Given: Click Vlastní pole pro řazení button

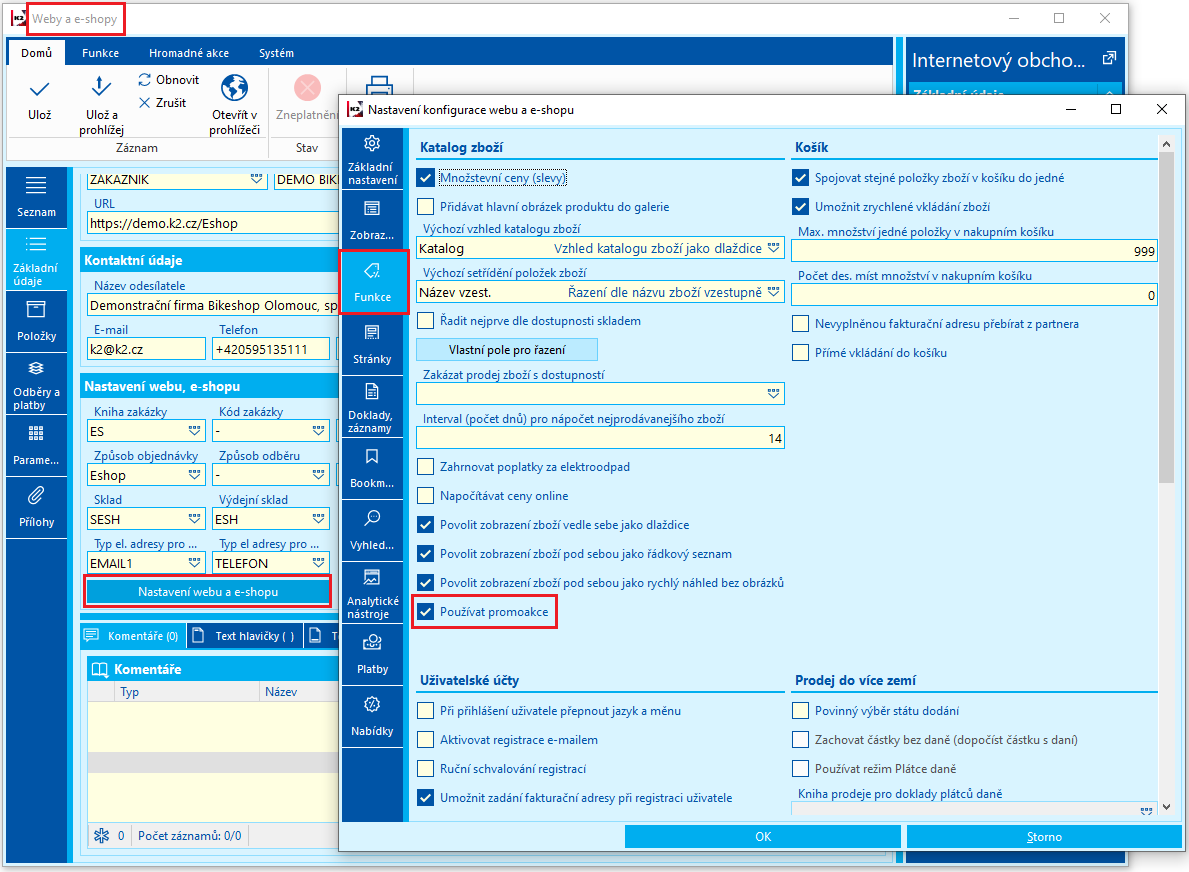Looking at the screenshot, I should (x=507, y=350).
